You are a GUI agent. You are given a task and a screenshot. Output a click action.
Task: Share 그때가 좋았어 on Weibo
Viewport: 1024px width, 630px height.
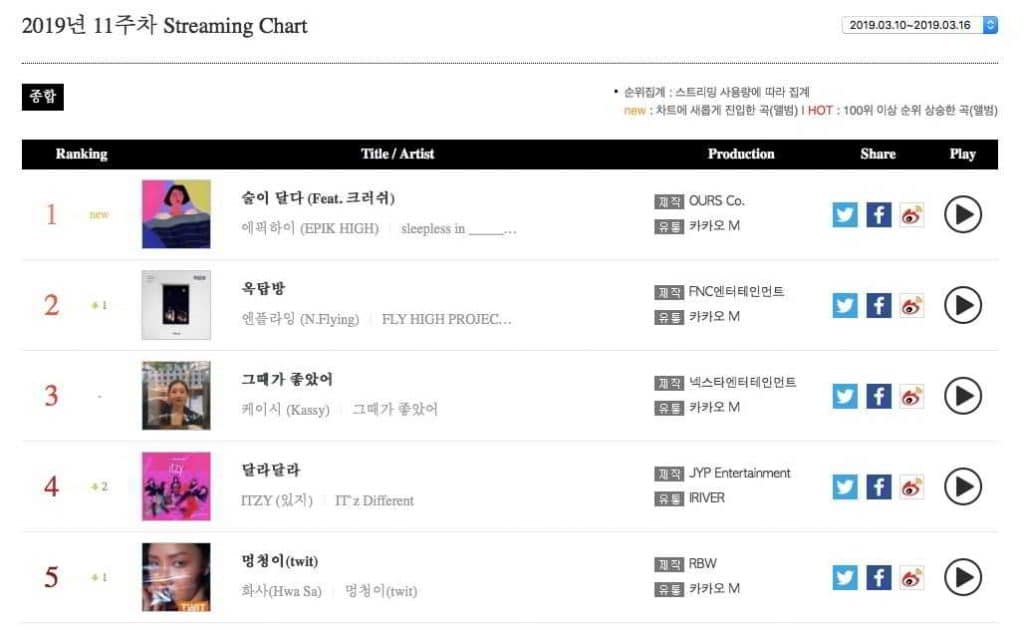(x=911, y=396)
